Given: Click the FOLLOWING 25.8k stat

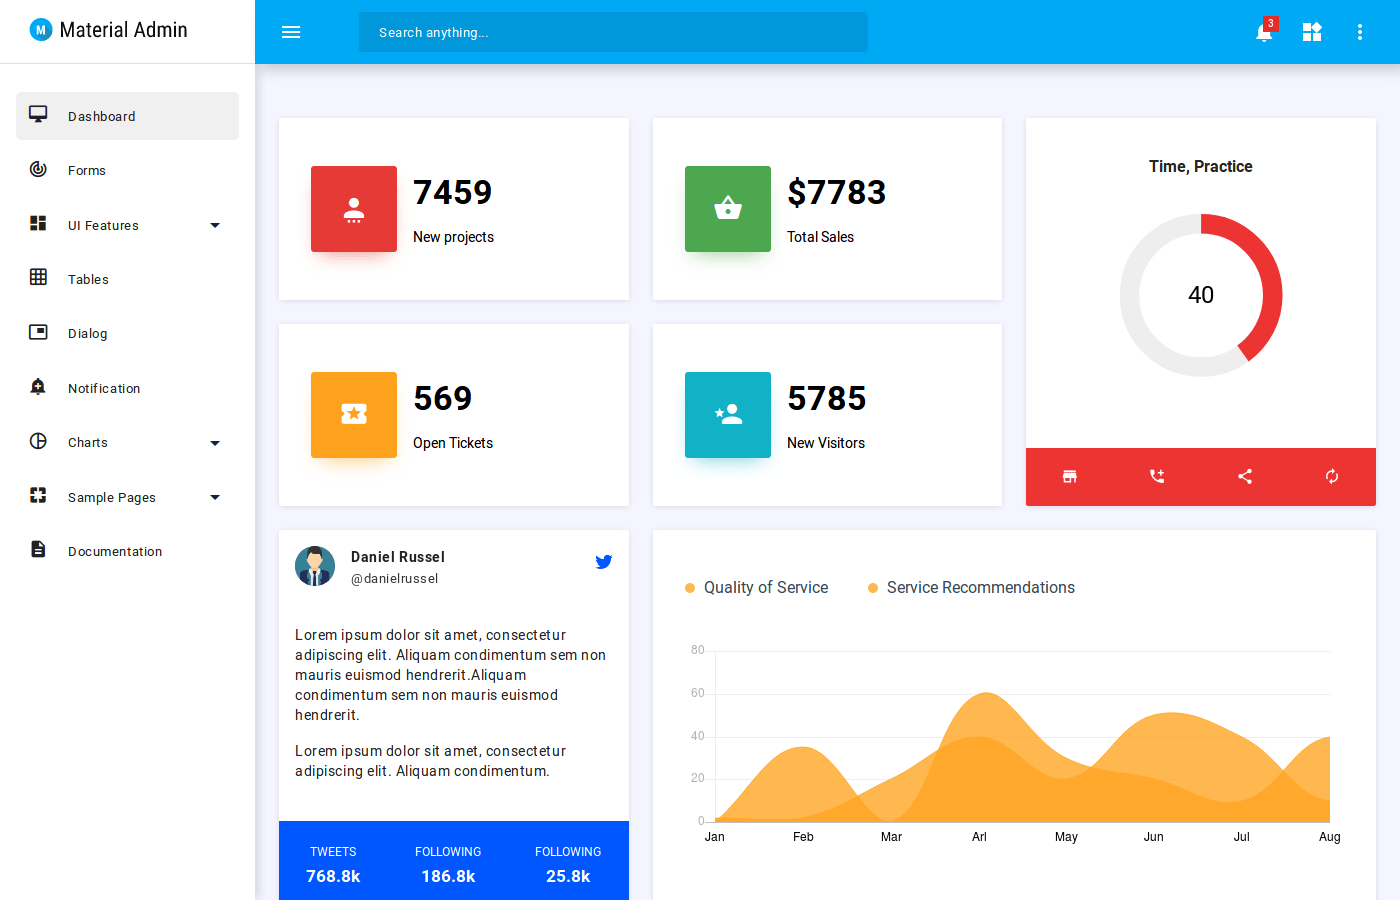Looking at the screenshot, I should click(x=568, y=865).
